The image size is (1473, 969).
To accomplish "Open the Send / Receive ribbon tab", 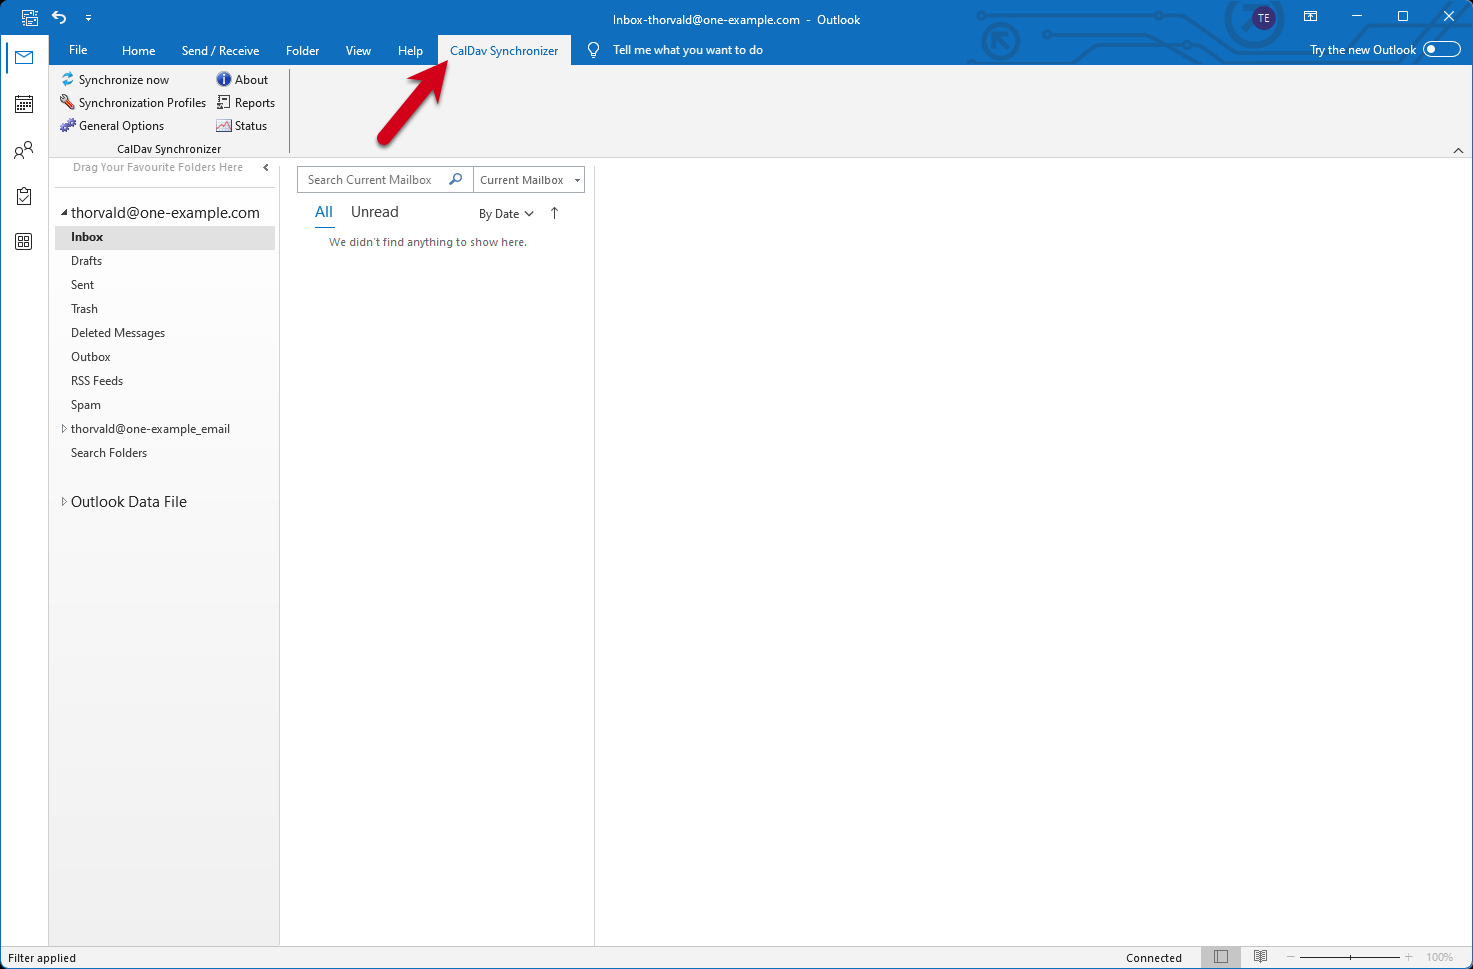I will point(220,51).
